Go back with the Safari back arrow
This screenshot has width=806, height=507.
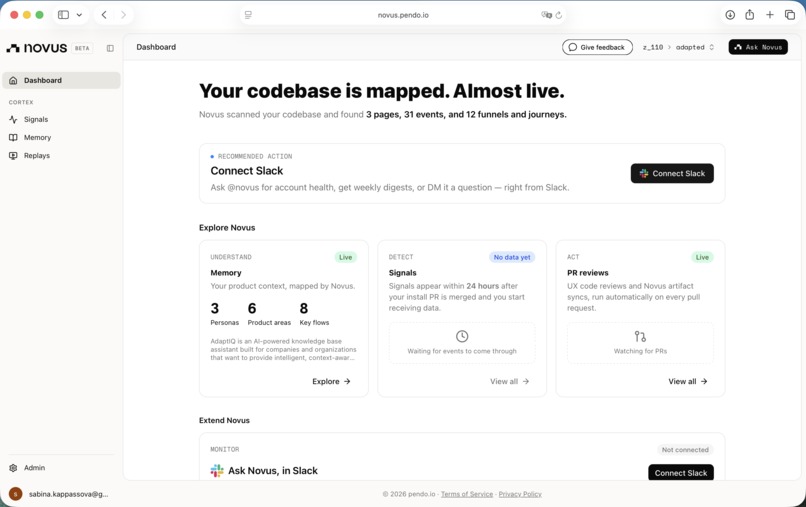pos(104,15)
